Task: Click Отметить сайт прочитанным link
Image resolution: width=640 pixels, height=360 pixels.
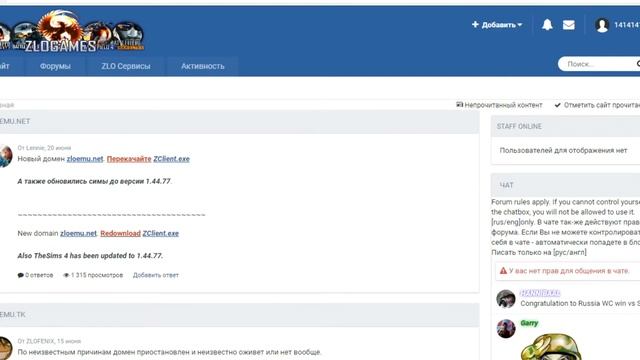Action: [602, 105]
